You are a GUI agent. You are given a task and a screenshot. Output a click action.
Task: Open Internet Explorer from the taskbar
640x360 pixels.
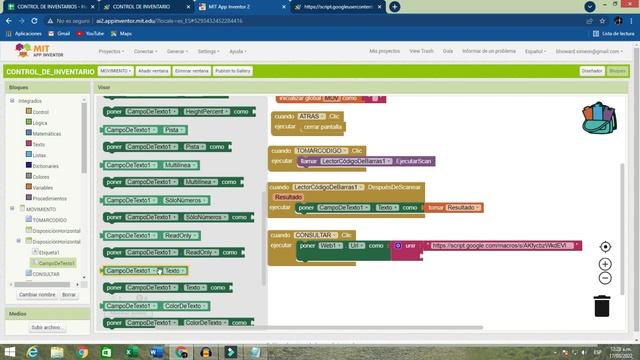(33, 352)
